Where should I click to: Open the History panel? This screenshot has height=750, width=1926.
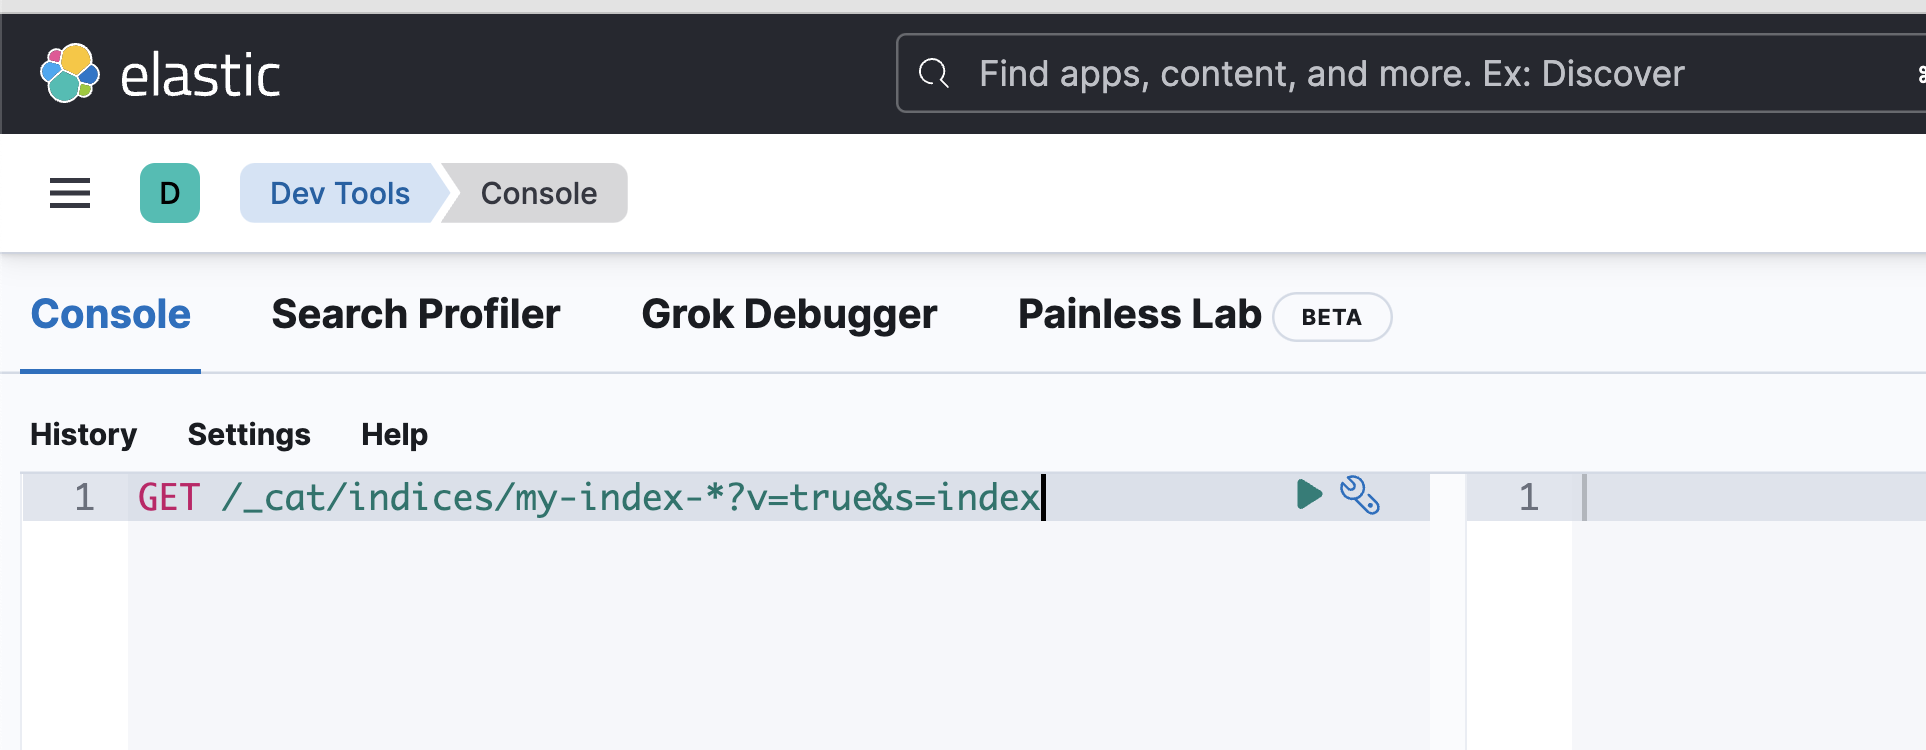84,435
